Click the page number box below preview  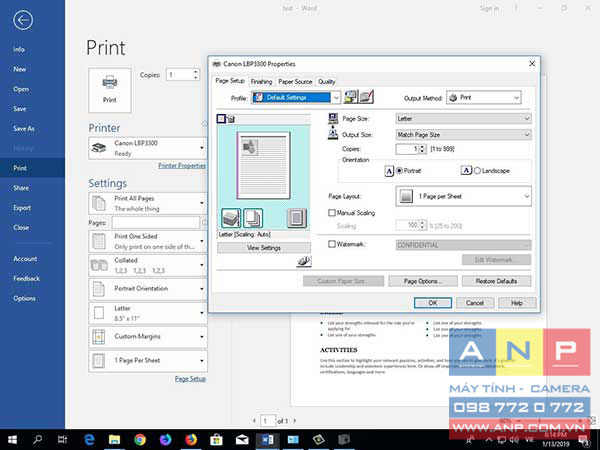[x=268, y=421]
